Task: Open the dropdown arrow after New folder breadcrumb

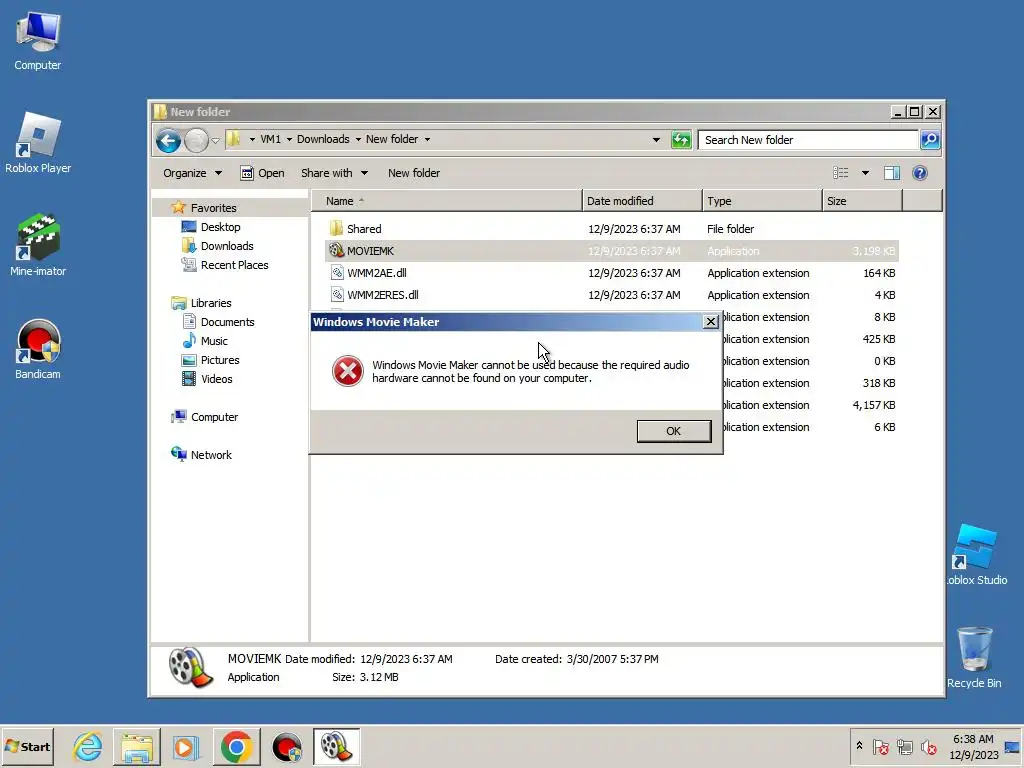Action: pos(427,139)
